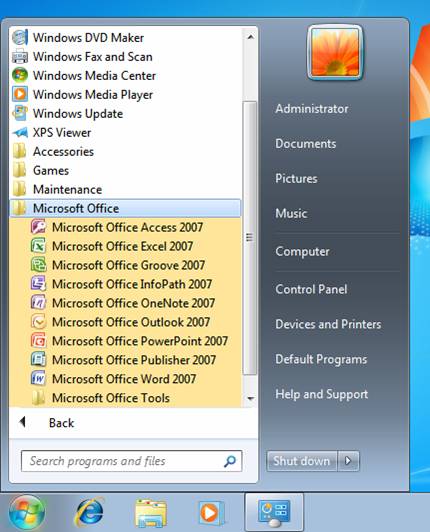The width and height of the screenshot is (430, 532).
Task: Click the 'Windows Media Center' label
Action: [94, 76]
